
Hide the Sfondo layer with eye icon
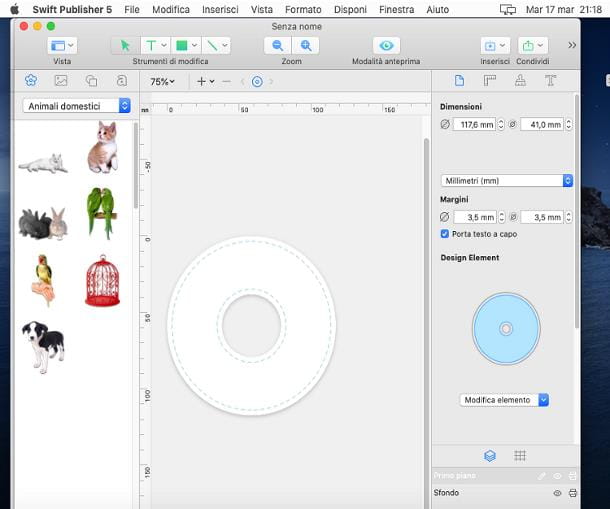(557, 493)
